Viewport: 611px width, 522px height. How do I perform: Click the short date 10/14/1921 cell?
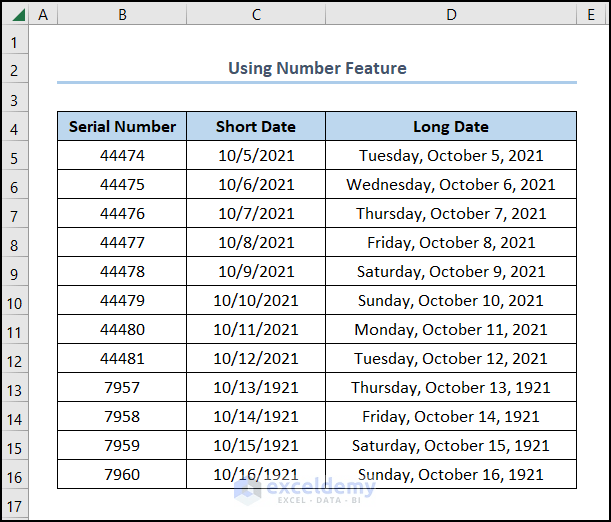[x=256, y=416]
